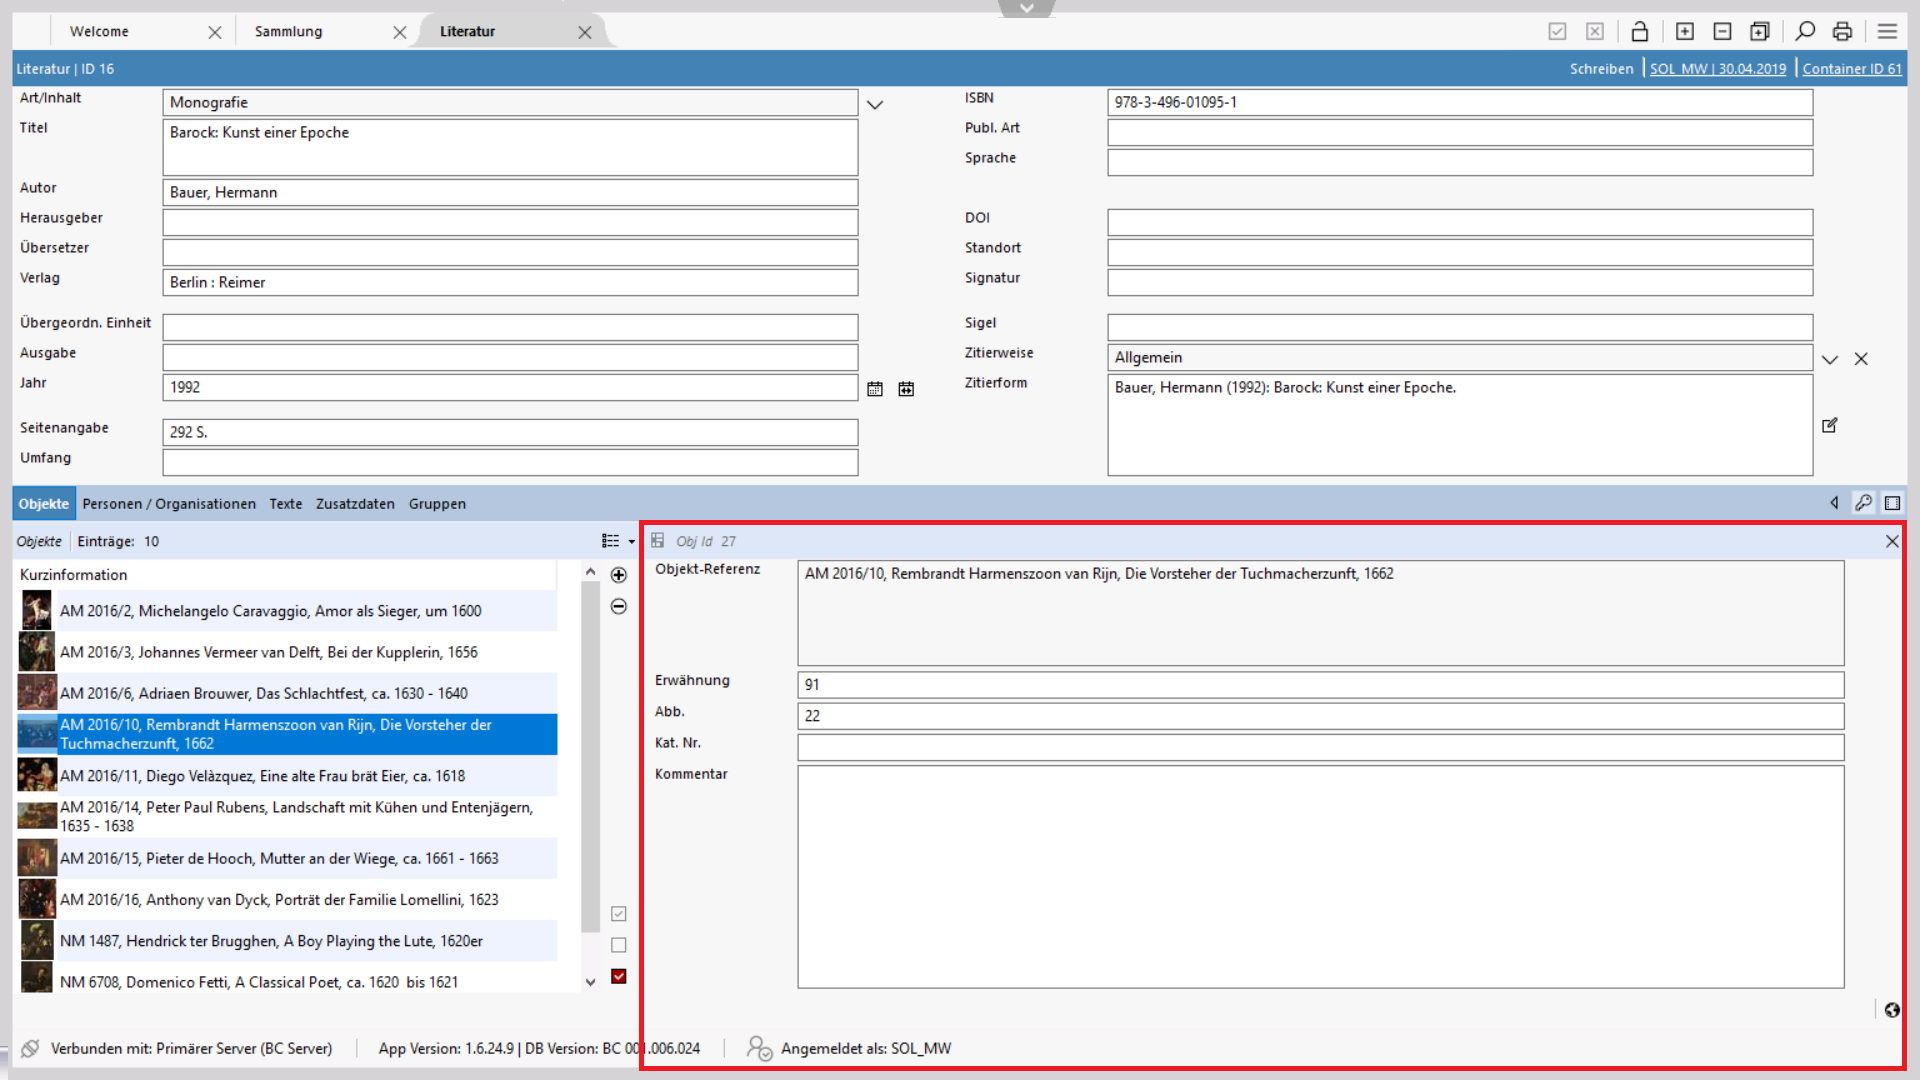
Task: Add new record with plus toolbar icon
Action: [1685, 32]
